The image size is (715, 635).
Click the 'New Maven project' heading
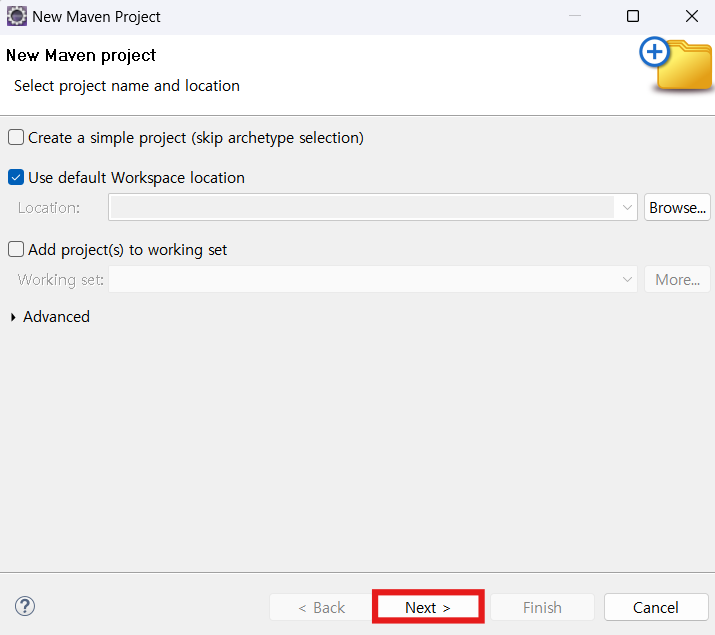pos(81,56)
